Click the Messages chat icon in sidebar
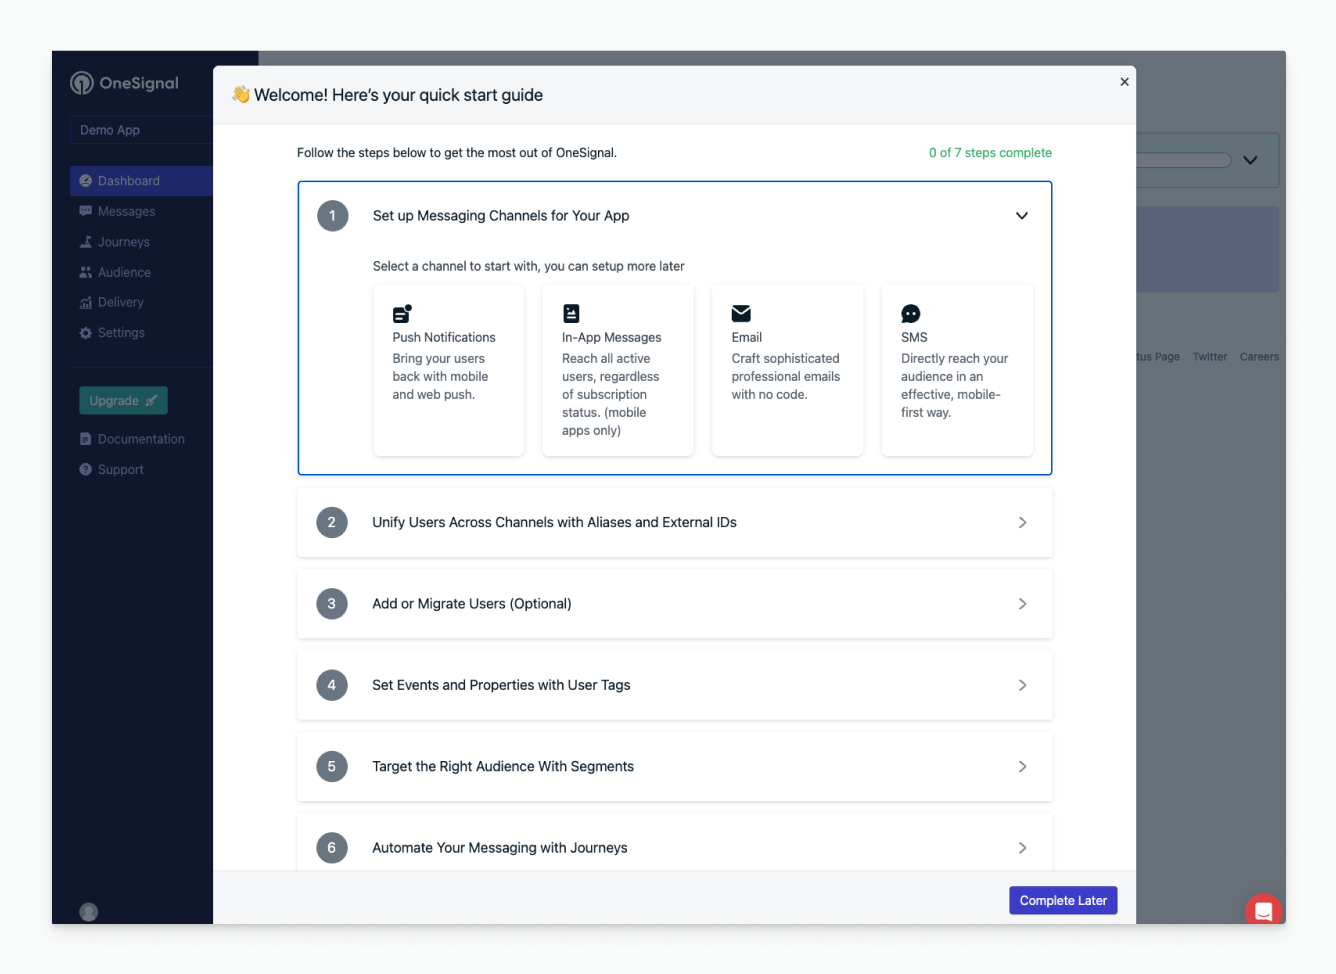 coord(86,211)
